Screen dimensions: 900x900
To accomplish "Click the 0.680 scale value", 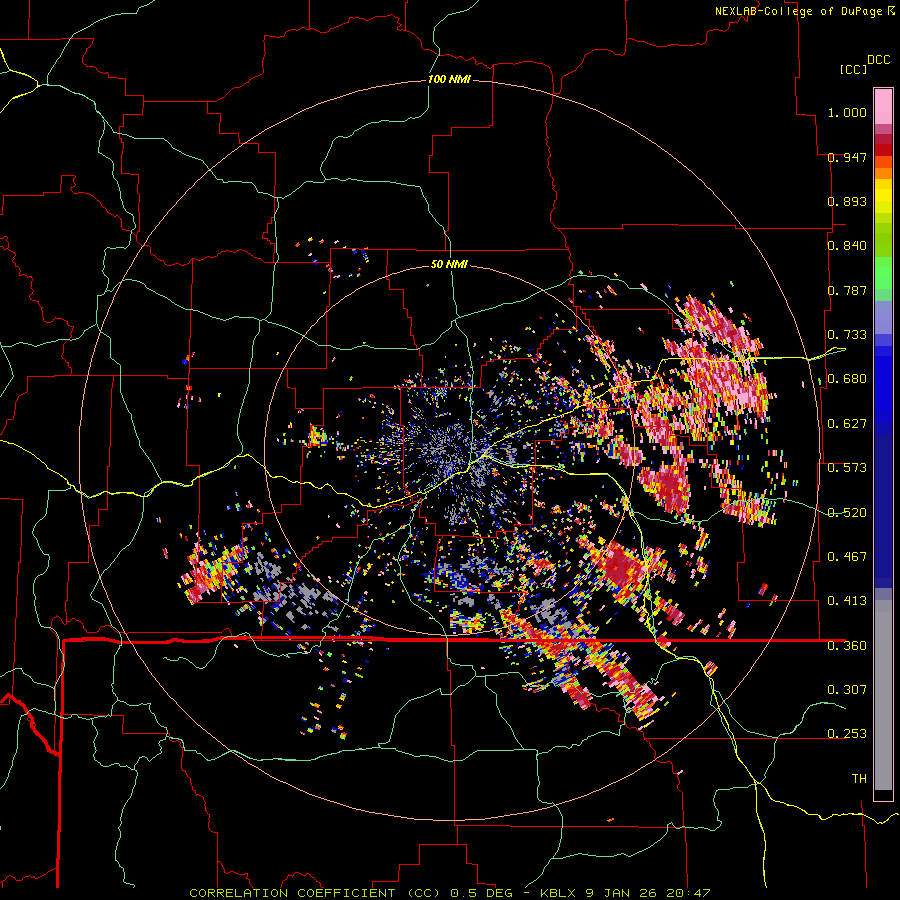I will 847,379.
